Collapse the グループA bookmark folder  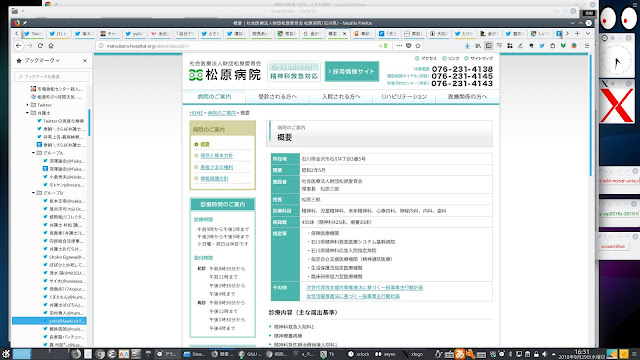[x=33, y=153]
